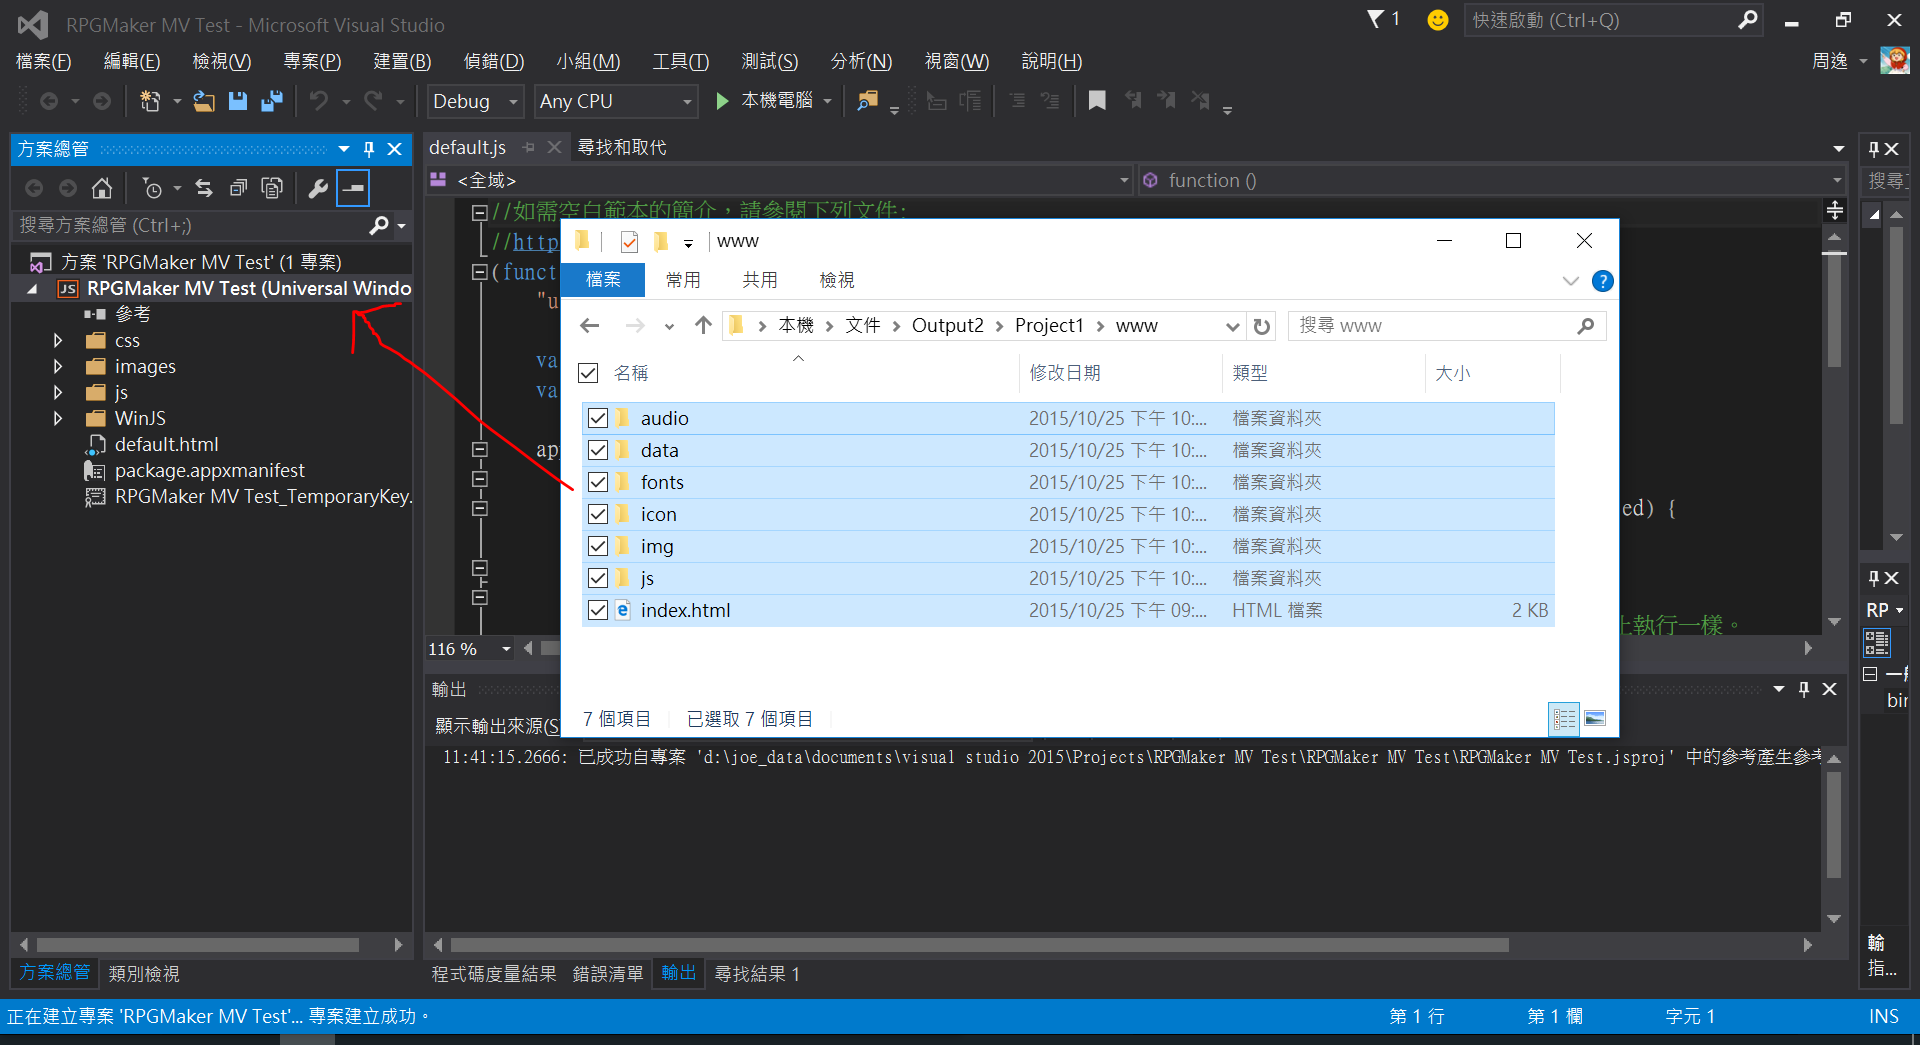Screen dimensions: 1920x1045
Task: Switch to details view in File Explorer
Action: (x=1564, y=718)
